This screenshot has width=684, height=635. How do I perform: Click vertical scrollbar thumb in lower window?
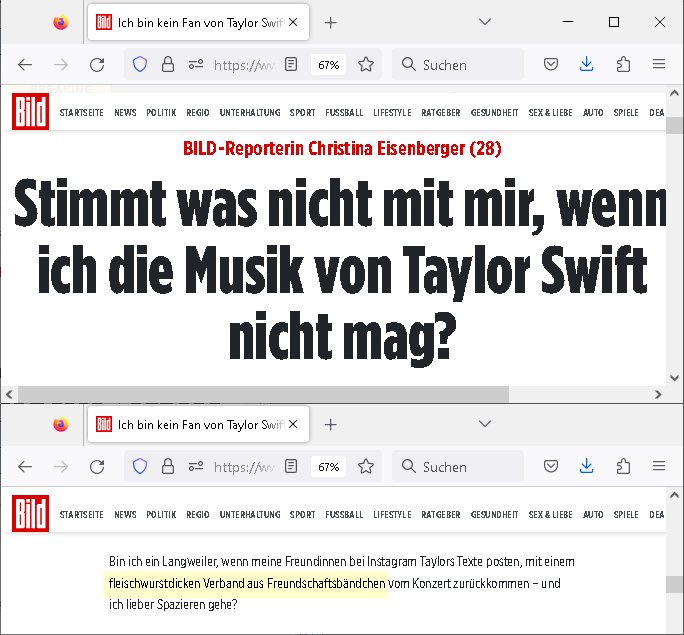[674, 584]
